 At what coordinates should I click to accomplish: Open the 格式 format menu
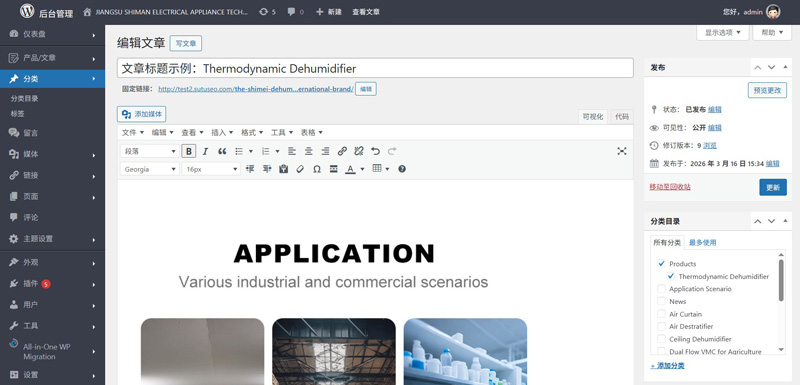pos(252,133)
